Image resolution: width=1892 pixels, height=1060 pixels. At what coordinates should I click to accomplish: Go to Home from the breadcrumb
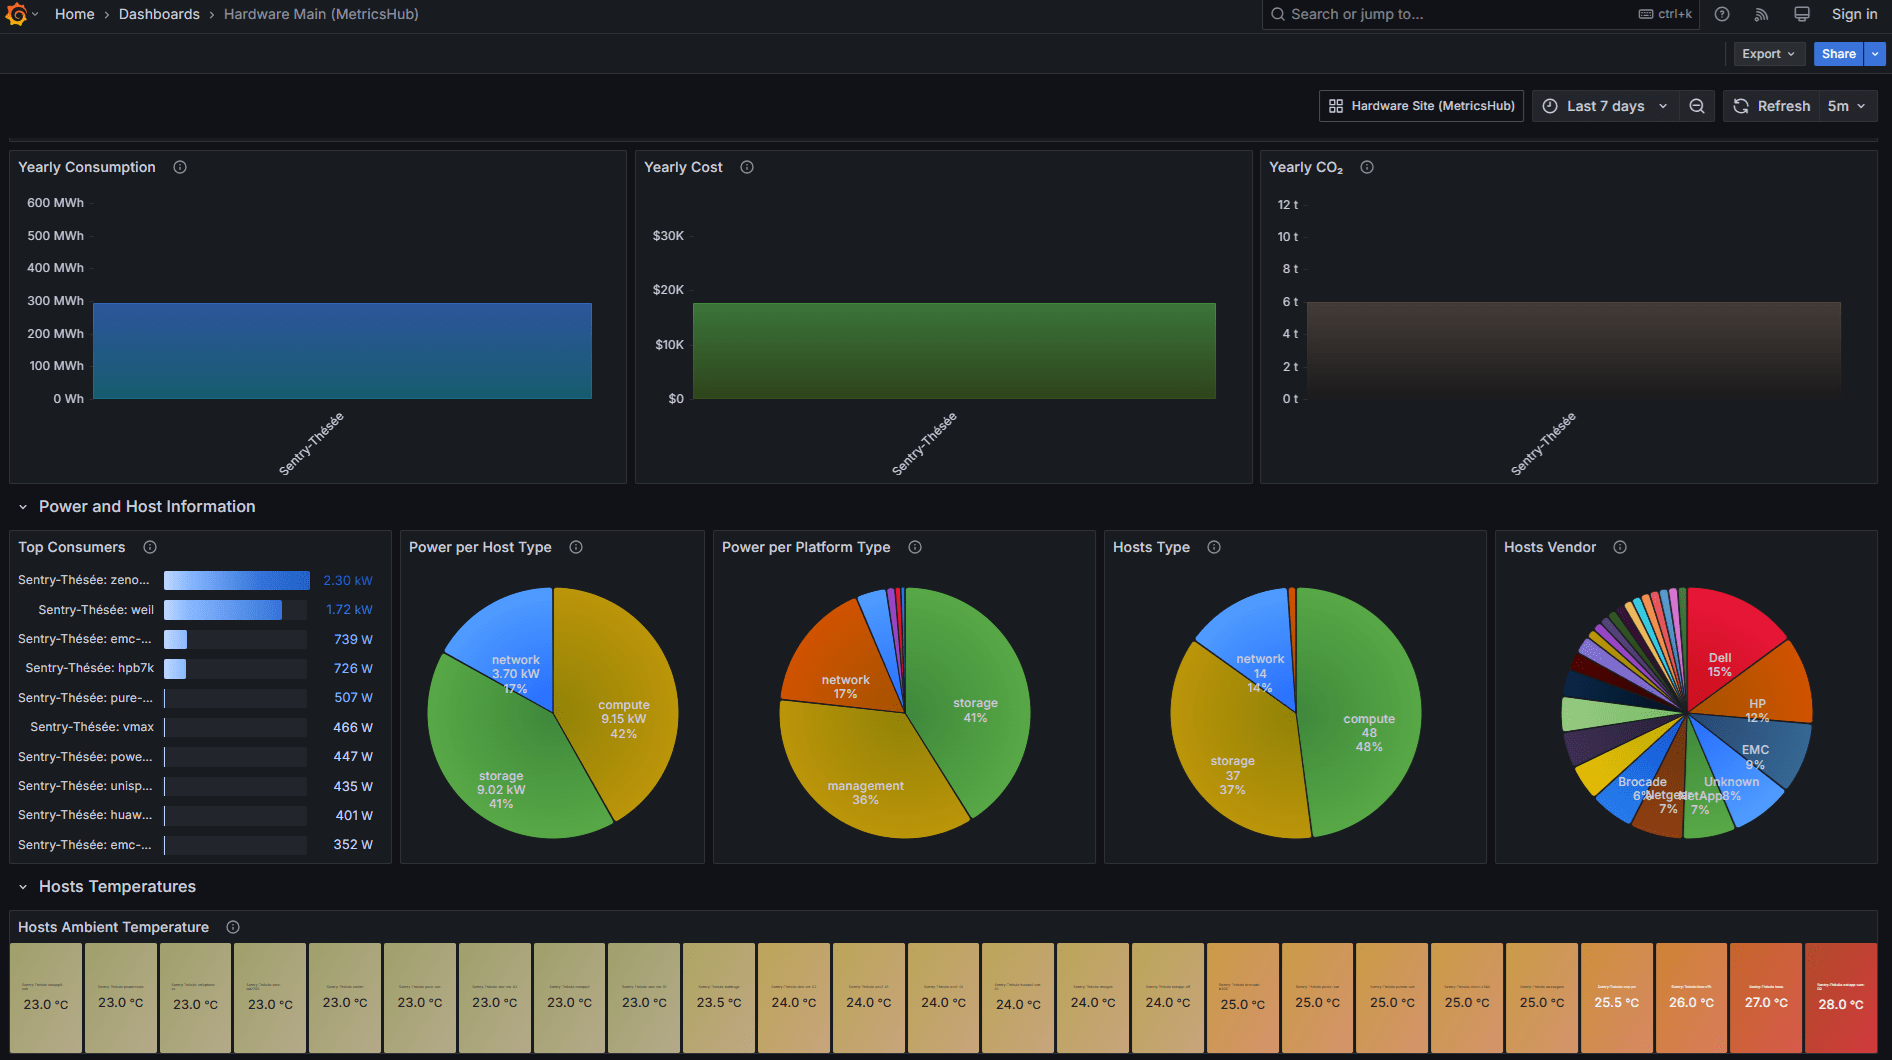pos(74,14)
